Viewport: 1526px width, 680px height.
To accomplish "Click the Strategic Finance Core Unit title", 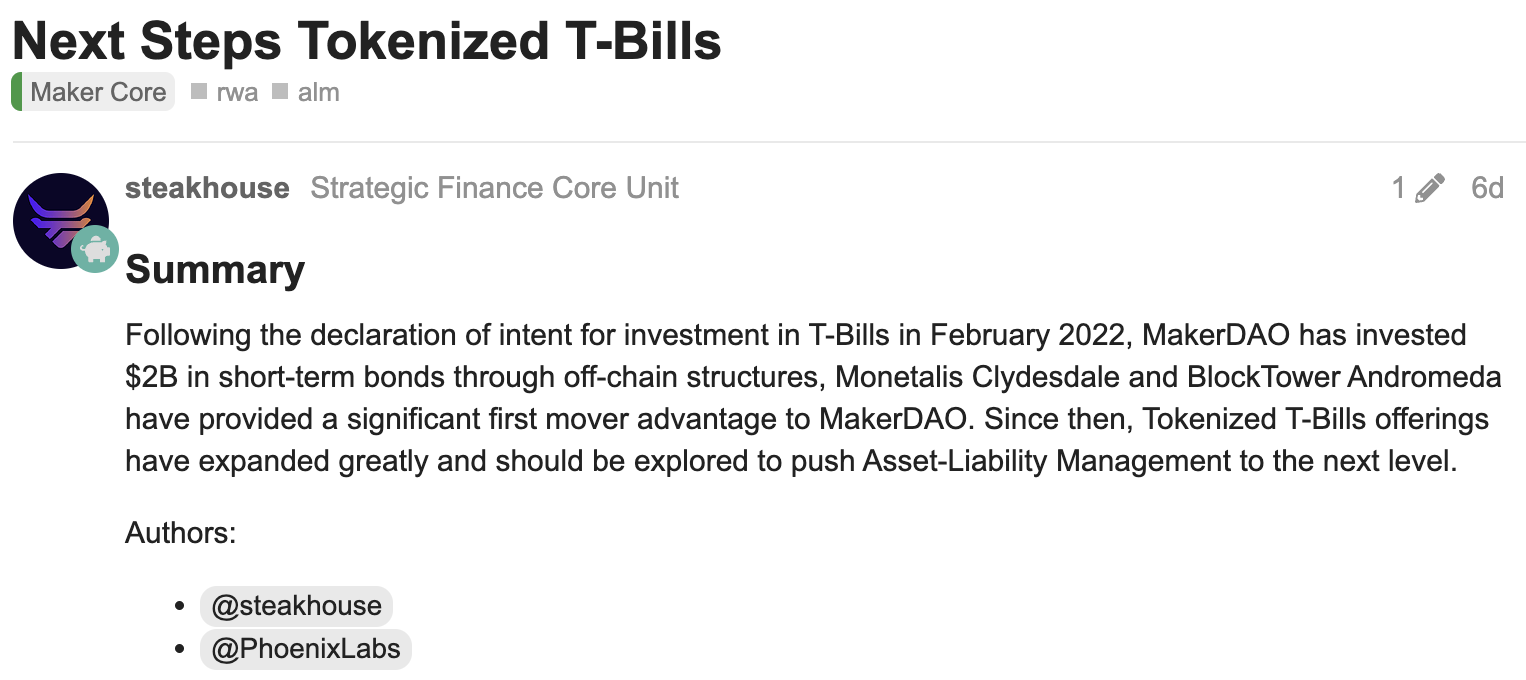I will point(494,188).
